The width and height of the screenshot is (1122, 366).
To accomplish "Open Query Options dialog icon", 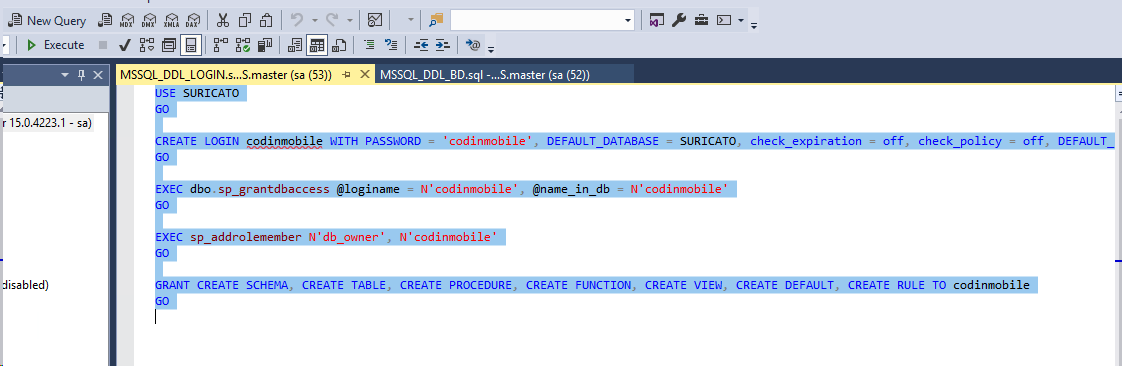I will tap(169, 45).
